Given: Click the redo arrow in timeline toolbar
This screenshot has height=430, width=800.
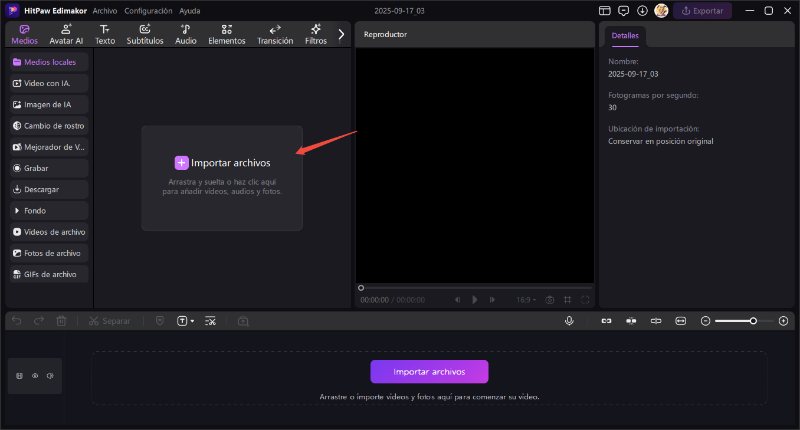Looking at the screenshot, I should (39, 321).
